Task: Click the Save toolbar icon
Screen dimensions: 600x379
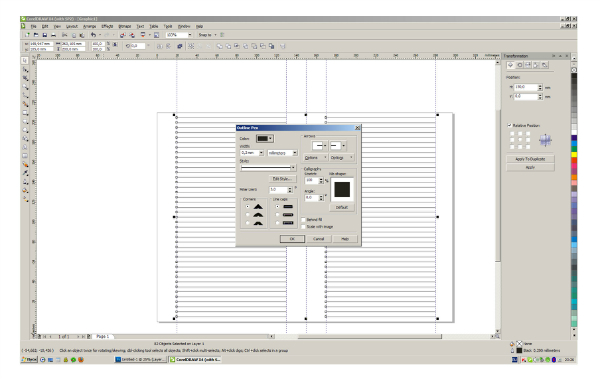Action: click(44, 35)
